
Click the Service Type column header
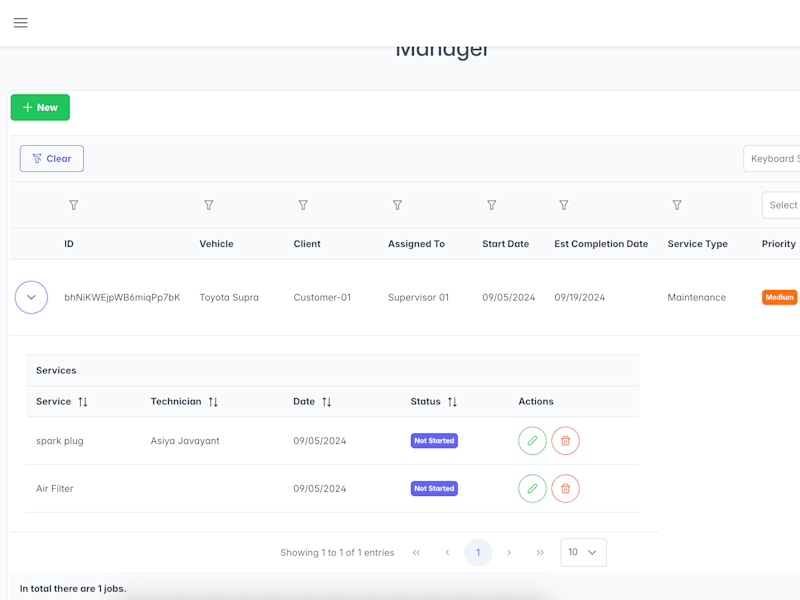(697, 244)
